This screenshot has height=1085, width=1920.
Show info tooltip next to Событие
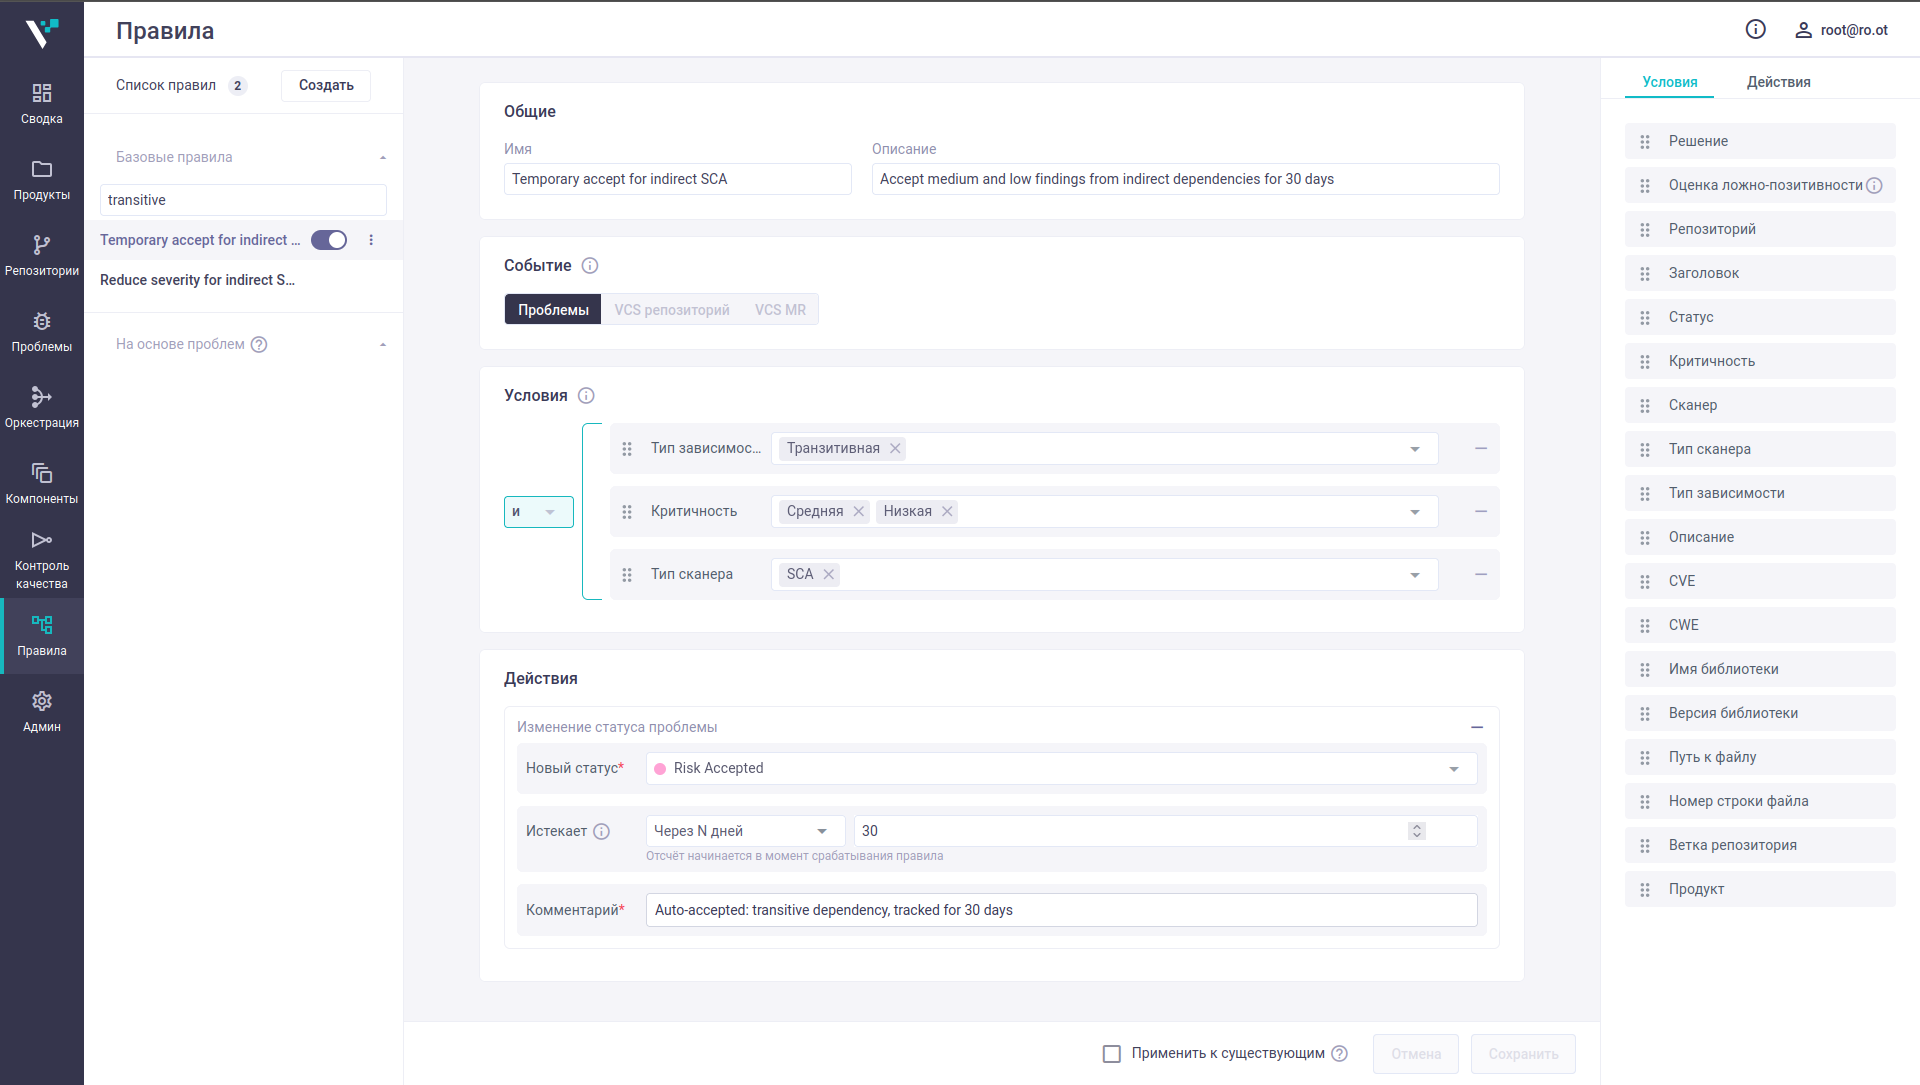(590, 265)
